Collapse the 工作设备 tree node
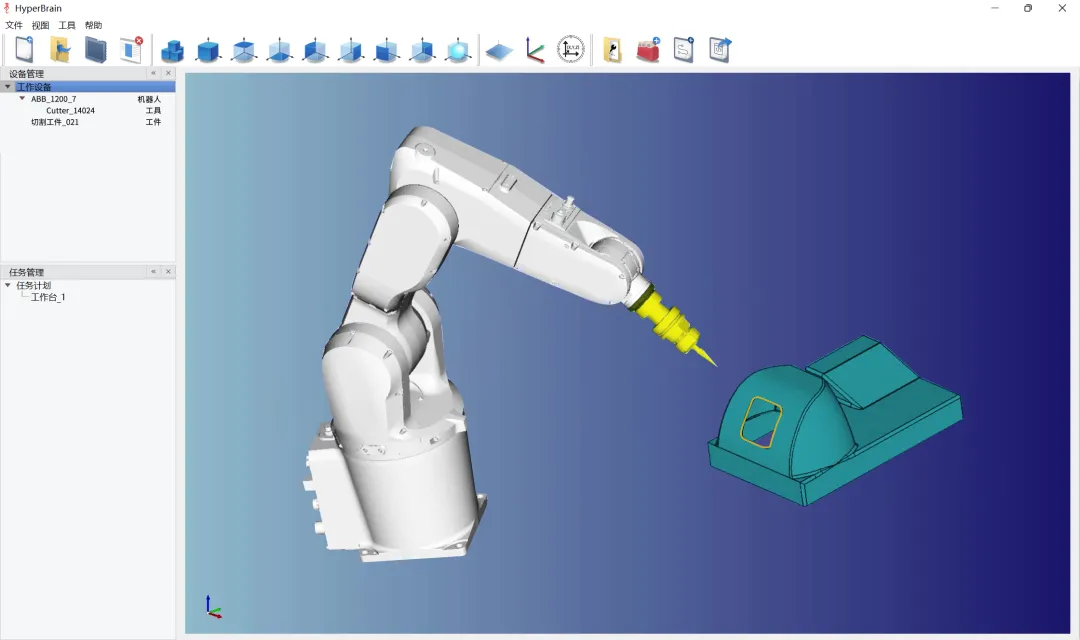The height and width of the screenshot is (640, 1080). (8, 87)
